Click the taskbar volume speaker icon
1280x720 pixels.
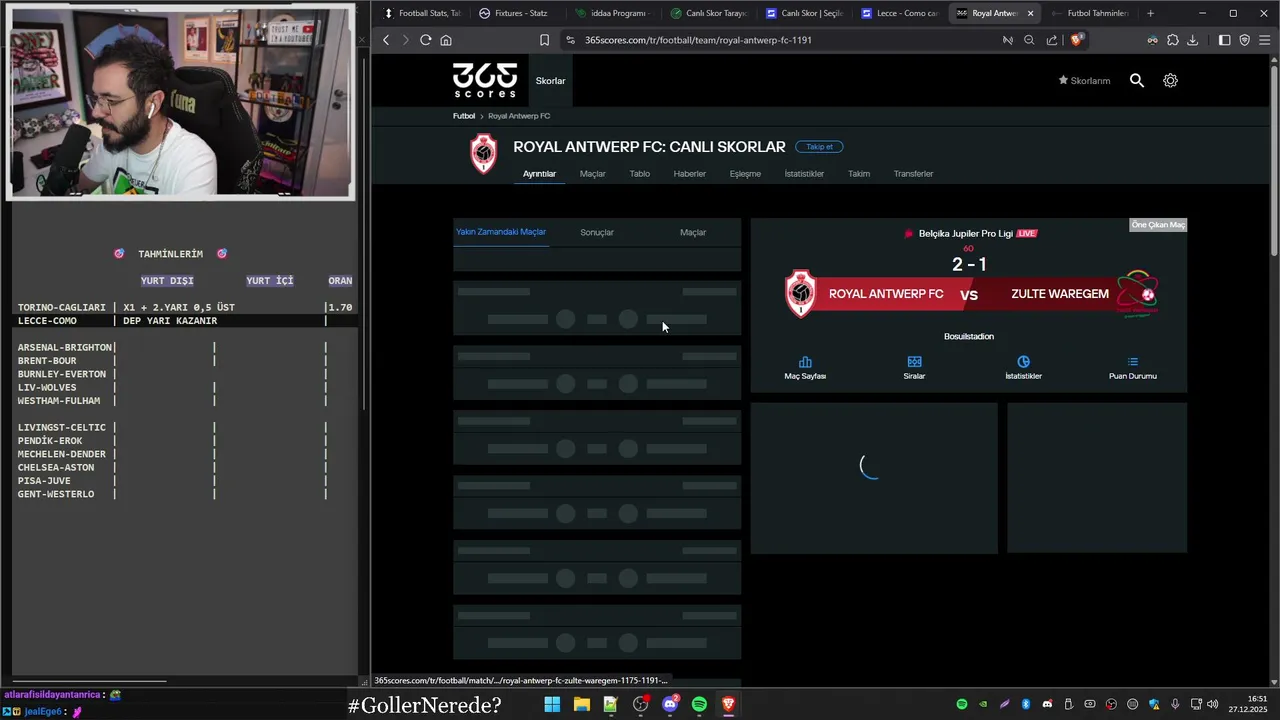pos(1212,704)
